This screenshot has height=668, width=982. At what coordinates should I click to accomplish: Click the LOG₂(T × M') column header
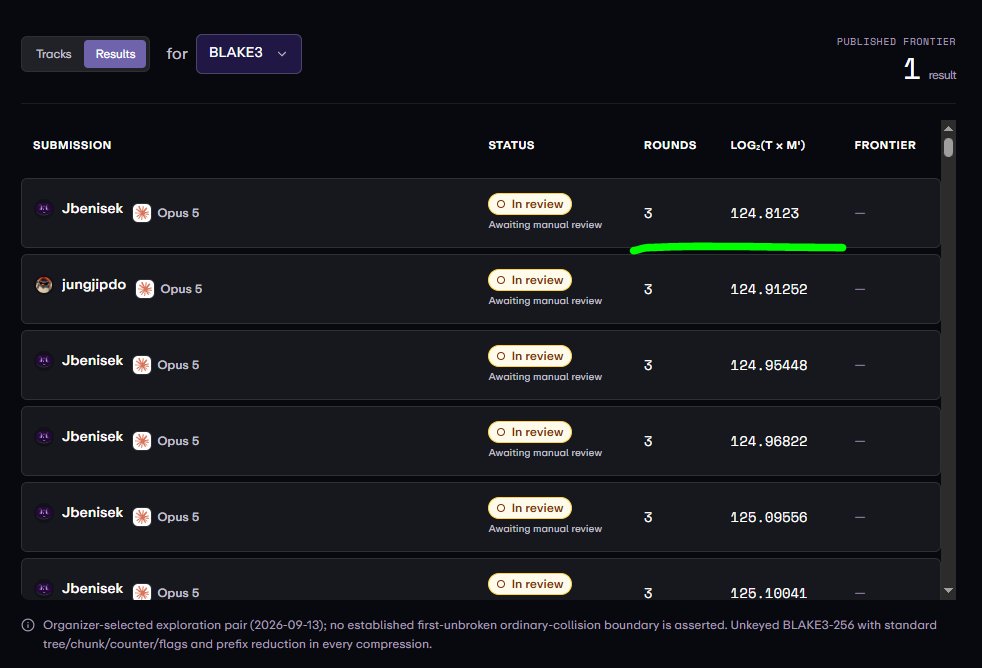point(768,145)
